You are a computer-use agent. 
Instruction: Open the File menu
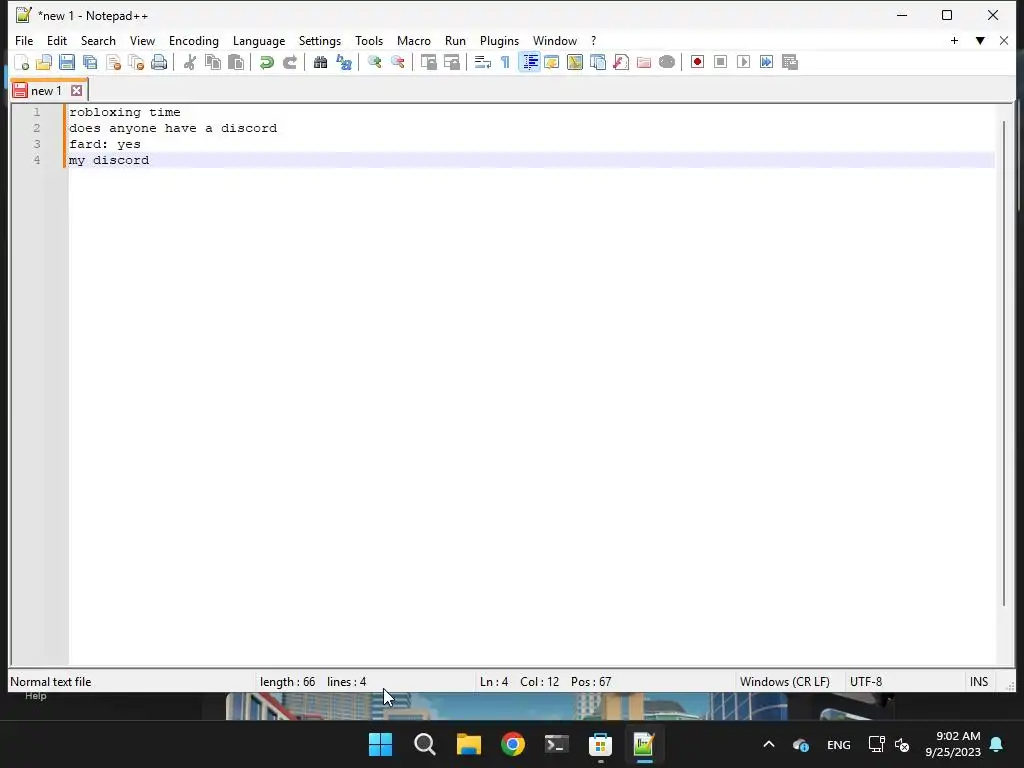coord(24,40)
